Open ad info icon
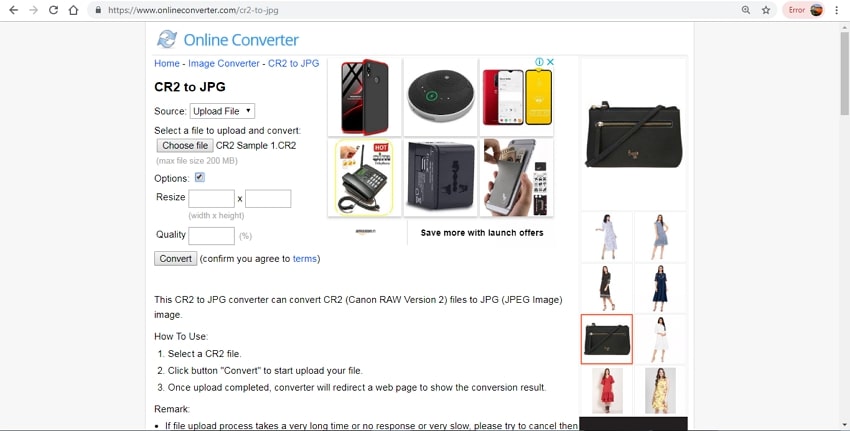This screenshot has height=431, width=850. point(539,62)
